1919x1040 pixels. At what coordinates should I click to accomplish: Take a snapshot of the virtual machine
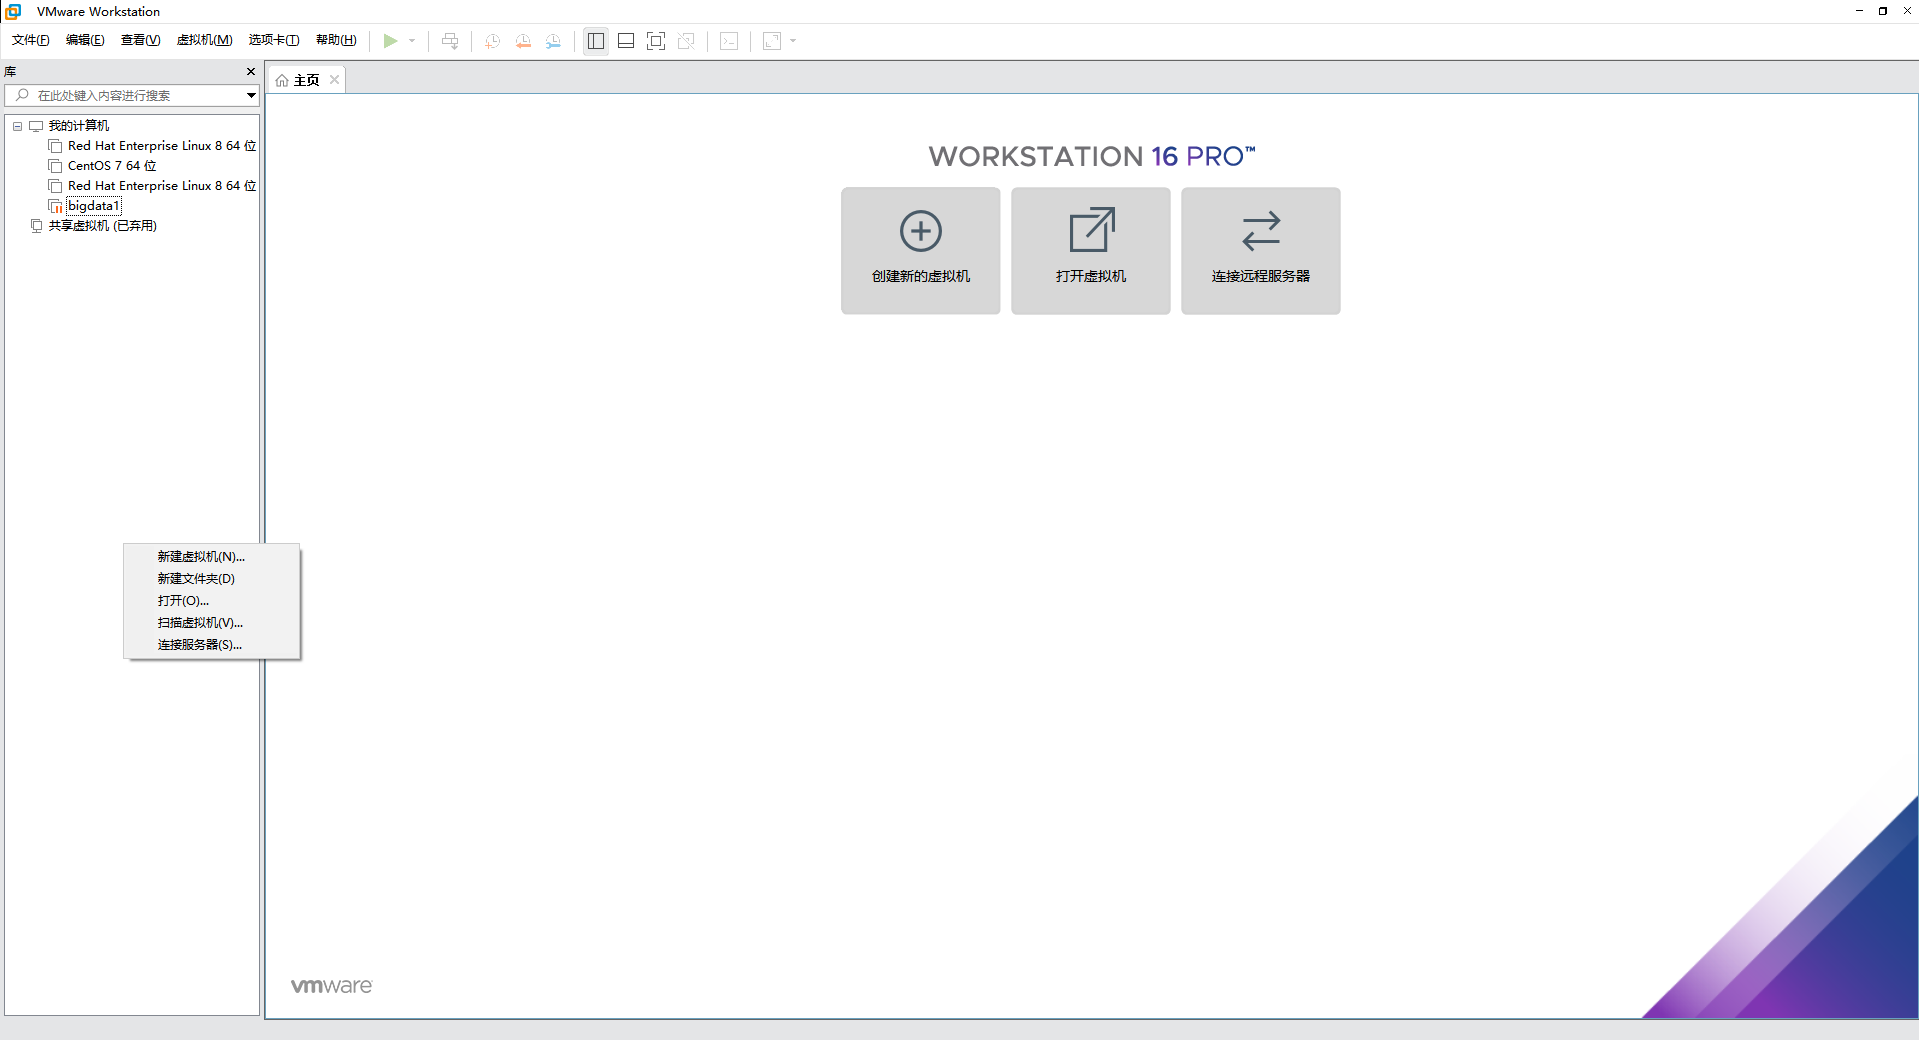pyautogui.click(x=491, y=41)
